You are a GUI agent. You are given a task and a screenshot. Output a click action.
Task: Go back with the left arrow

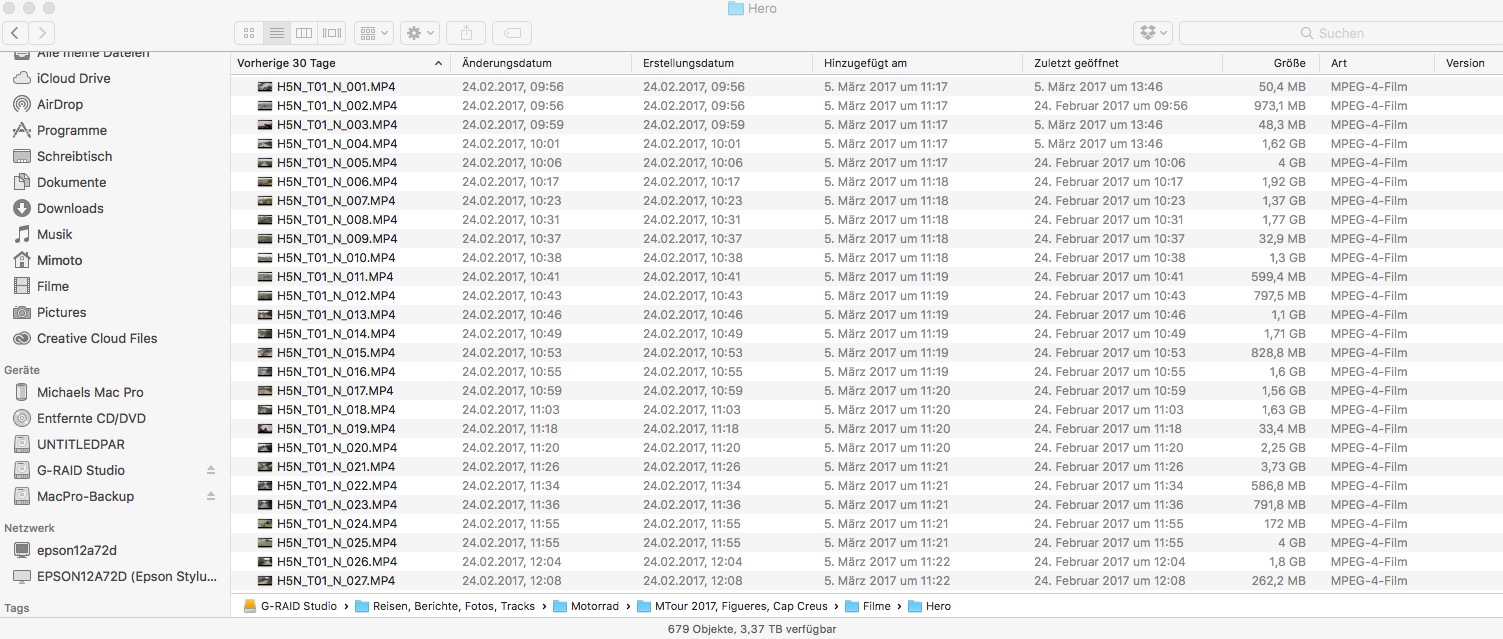coord(16,33)
